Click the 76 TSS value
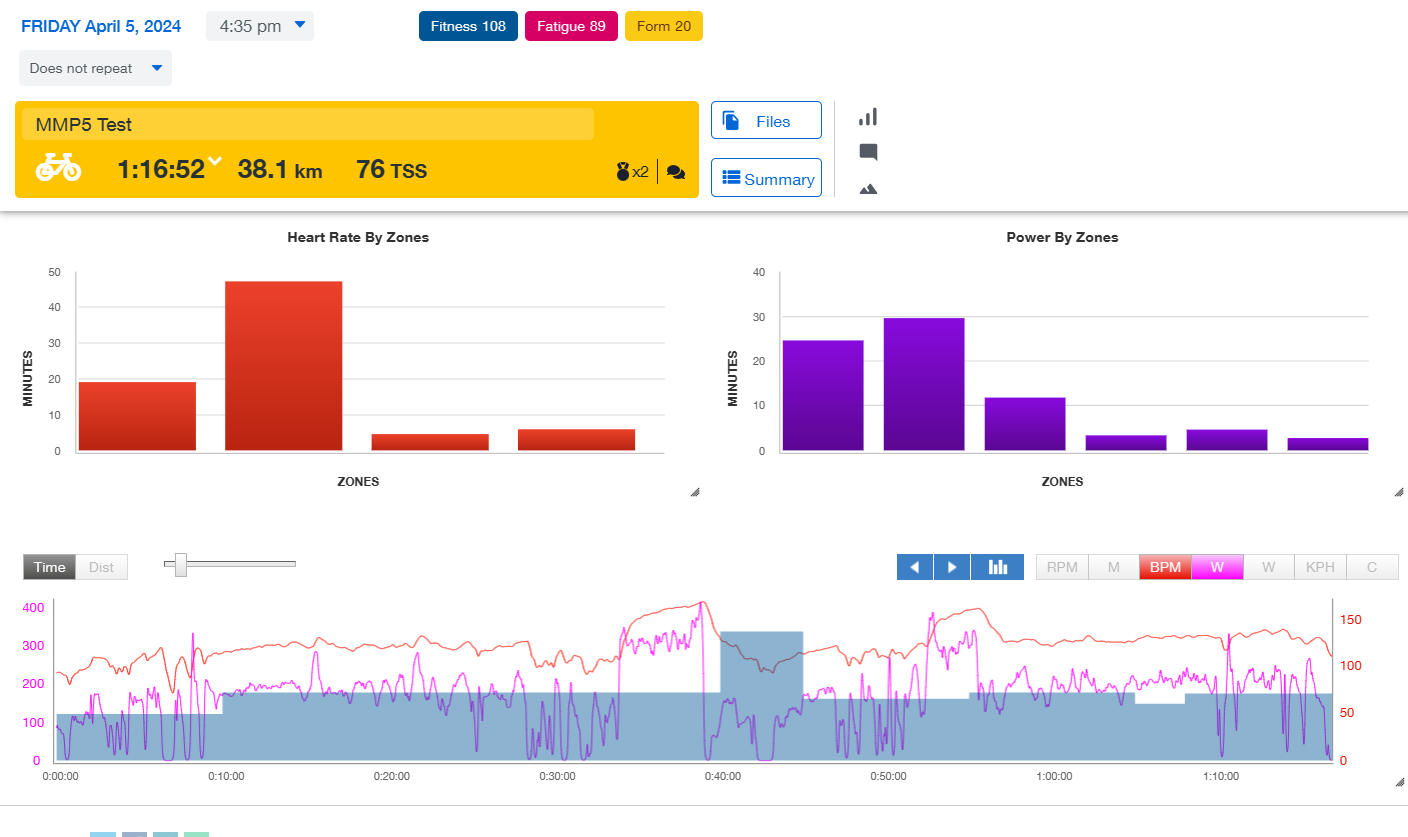This screenshot has height=837, width=1408. 391,169
